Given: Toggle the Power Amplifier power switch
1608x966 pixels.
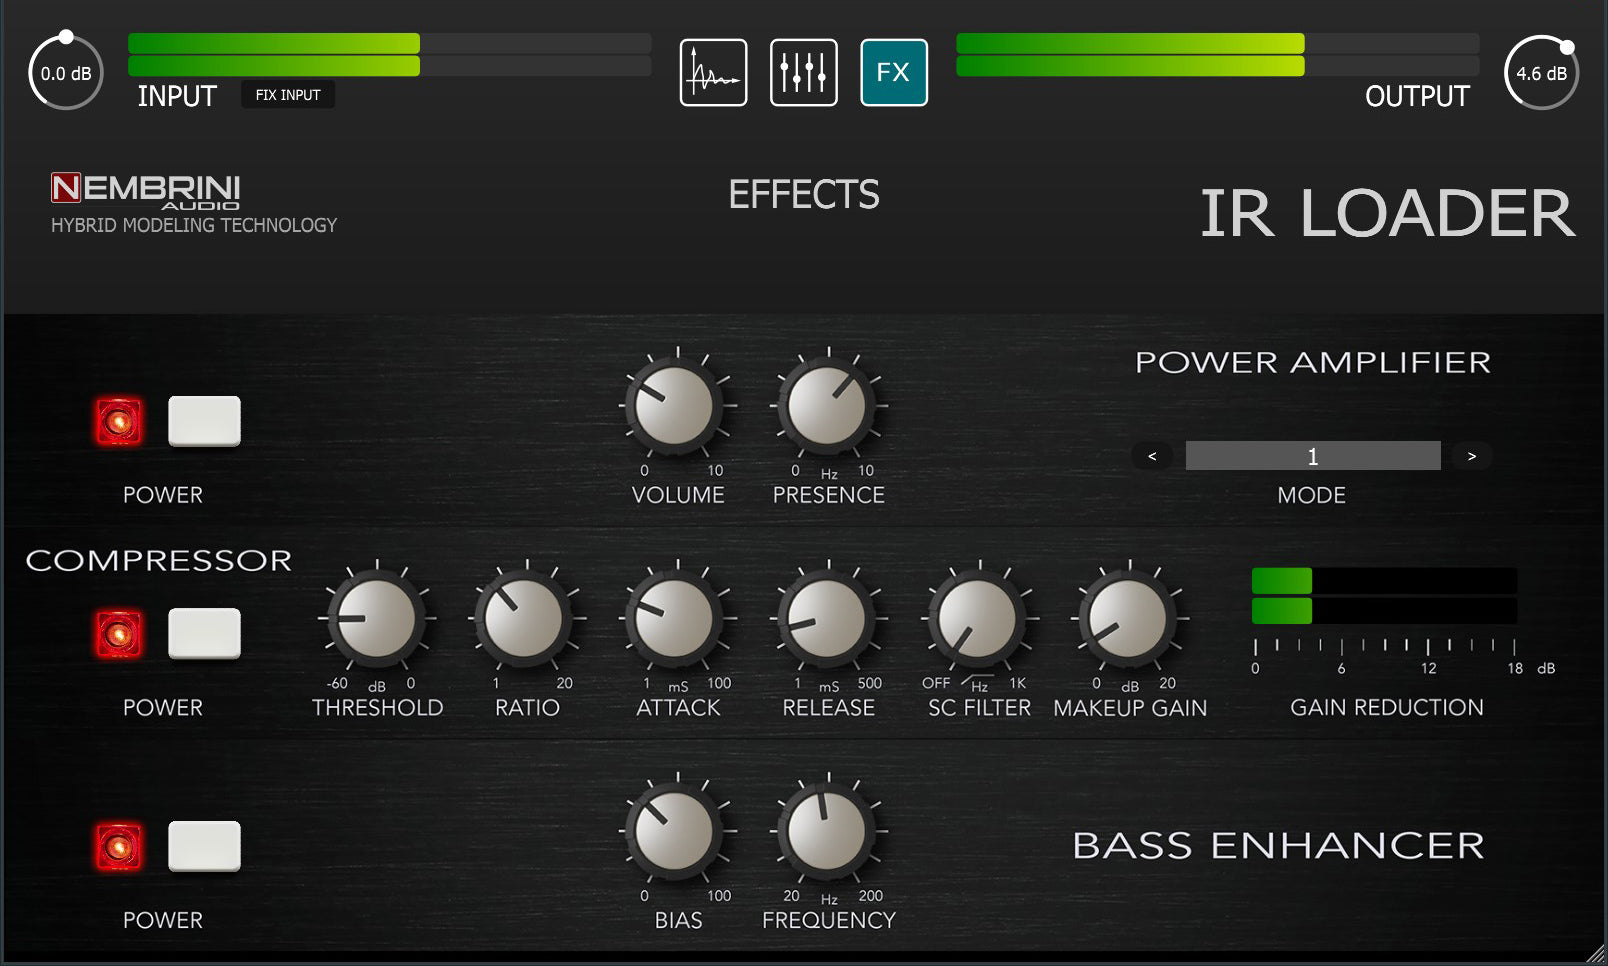Looking at the screenshot, I should 204,421.
